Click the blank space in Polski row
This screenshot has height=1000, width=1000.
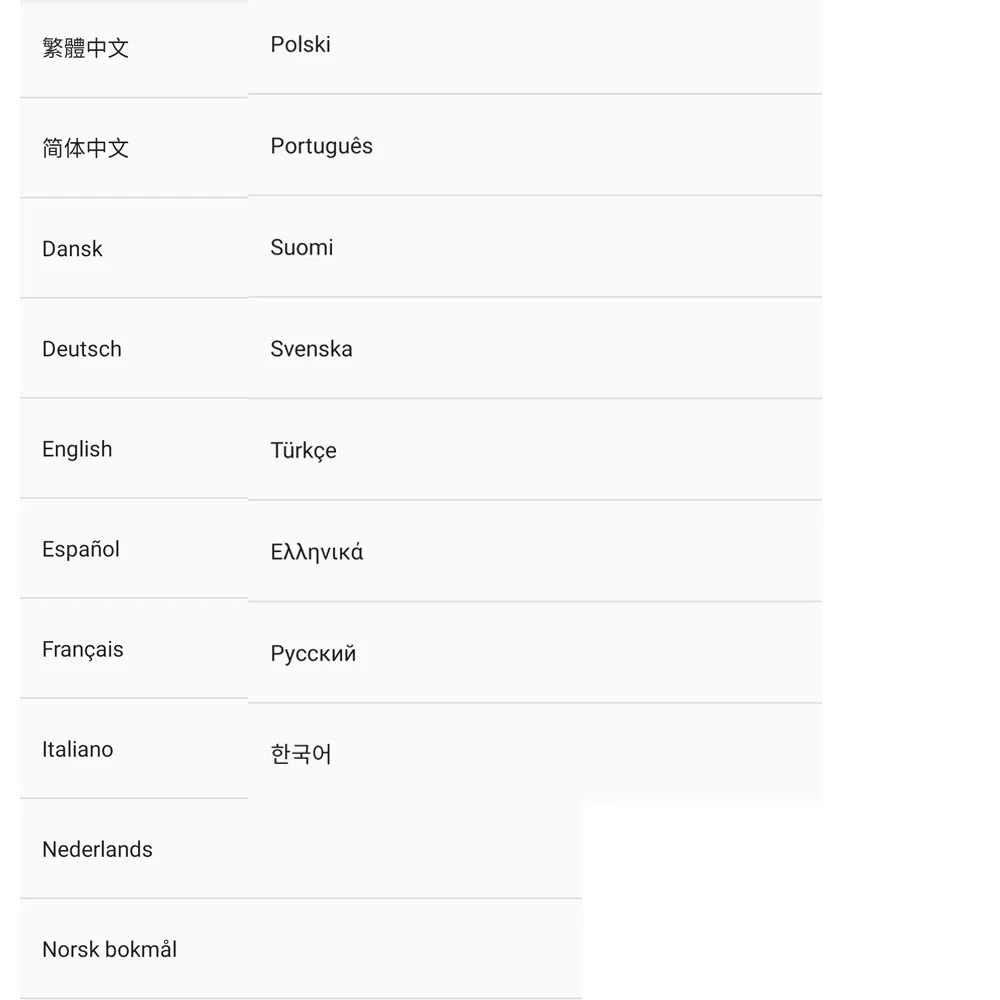pos(600,45)
